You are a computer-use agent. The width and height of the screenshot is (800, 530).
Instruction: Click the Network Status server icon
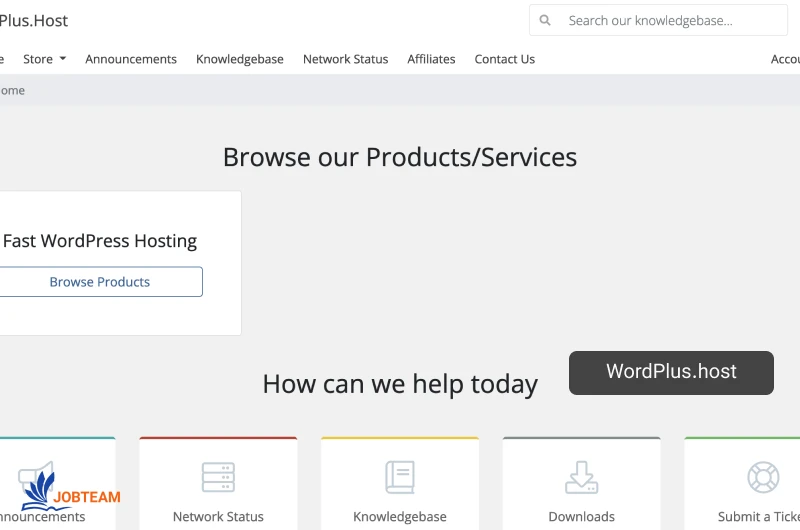pos(218,477)
